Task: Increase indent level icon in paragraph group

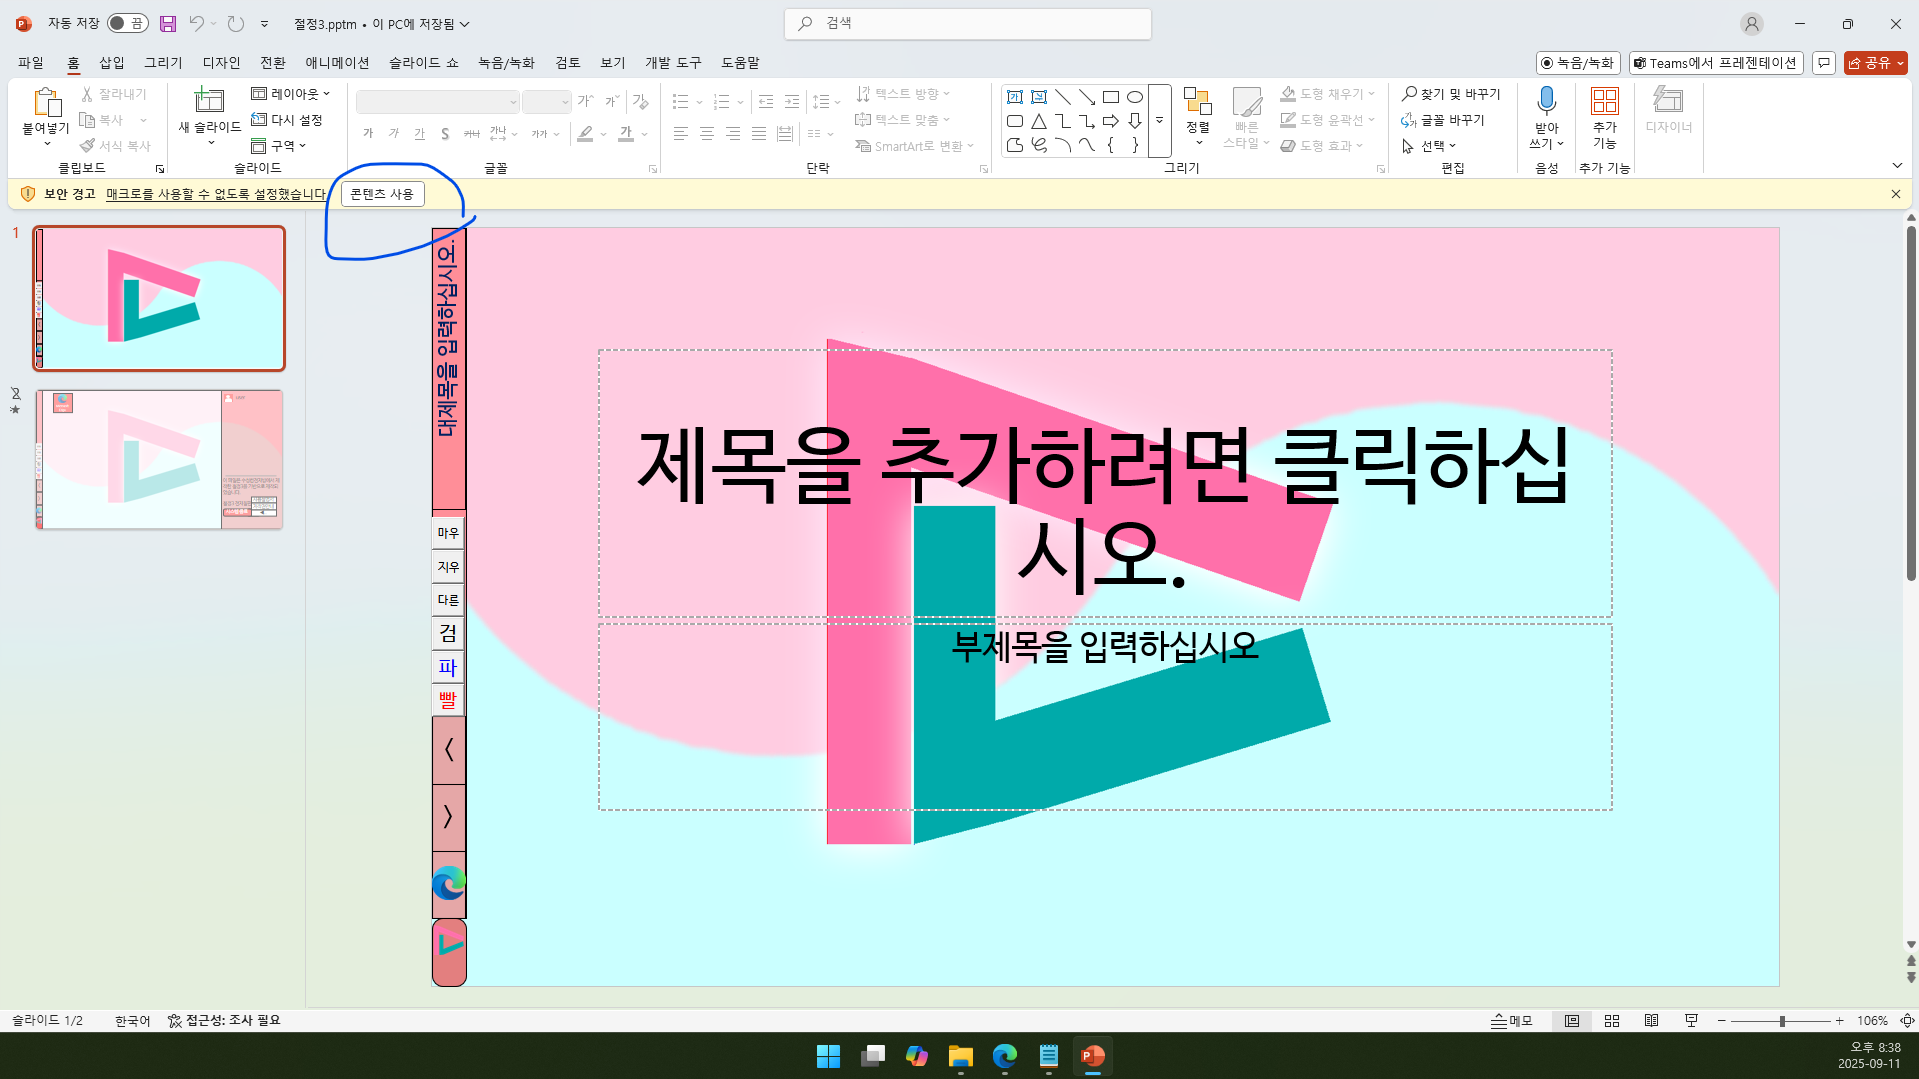Action: [x=792, y=102]
